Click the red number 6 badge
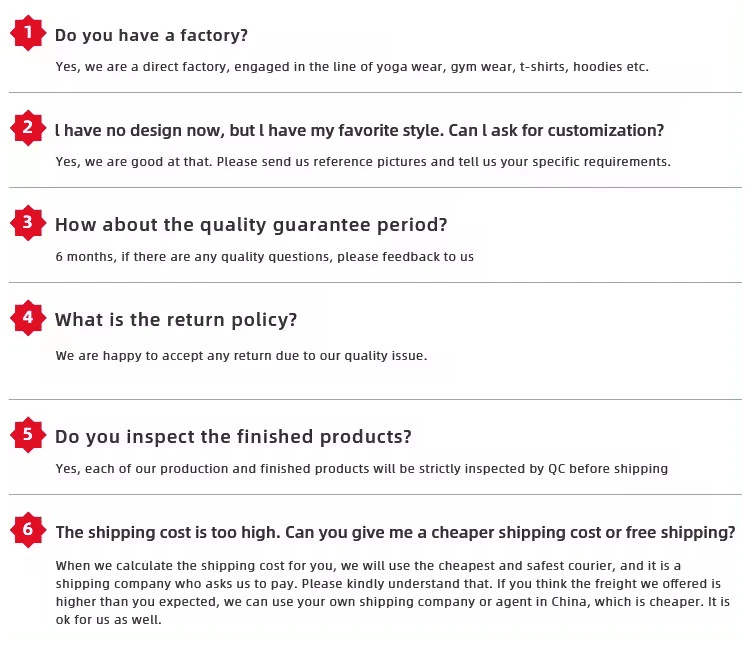Viewport: 750px width, 645px height. [28, 530]
